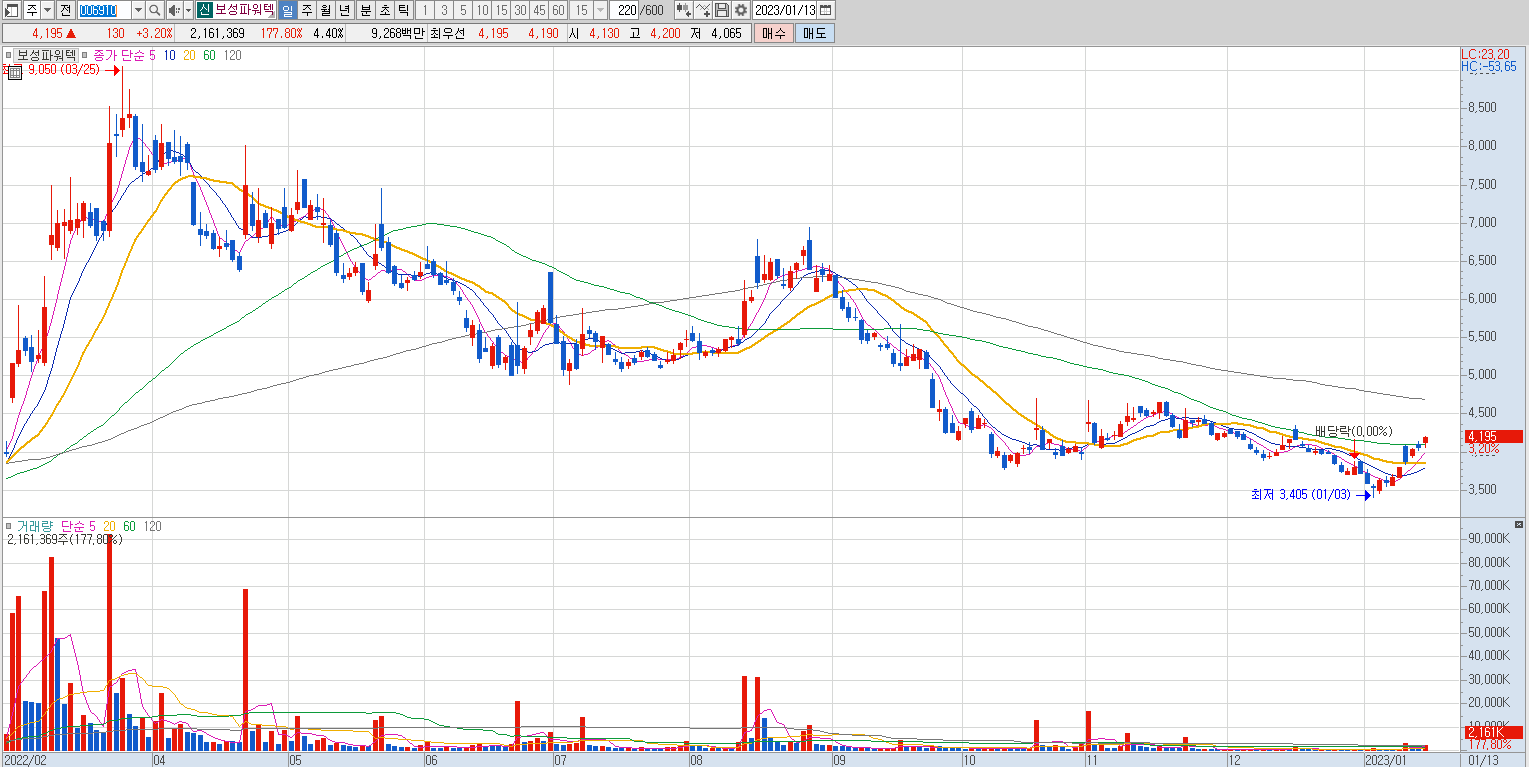Image resolution: width=1529 pixels, height=767 pixels.
Task: Click the 배당락(0,00%) ex-dividend label
Action: [x=1353, y=431]
